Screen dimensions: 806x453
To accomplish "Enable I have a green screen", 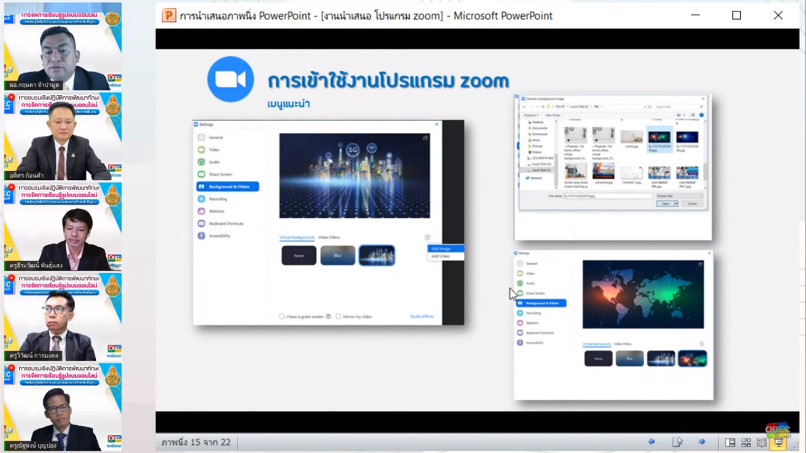I will click(x=282, y=316).
